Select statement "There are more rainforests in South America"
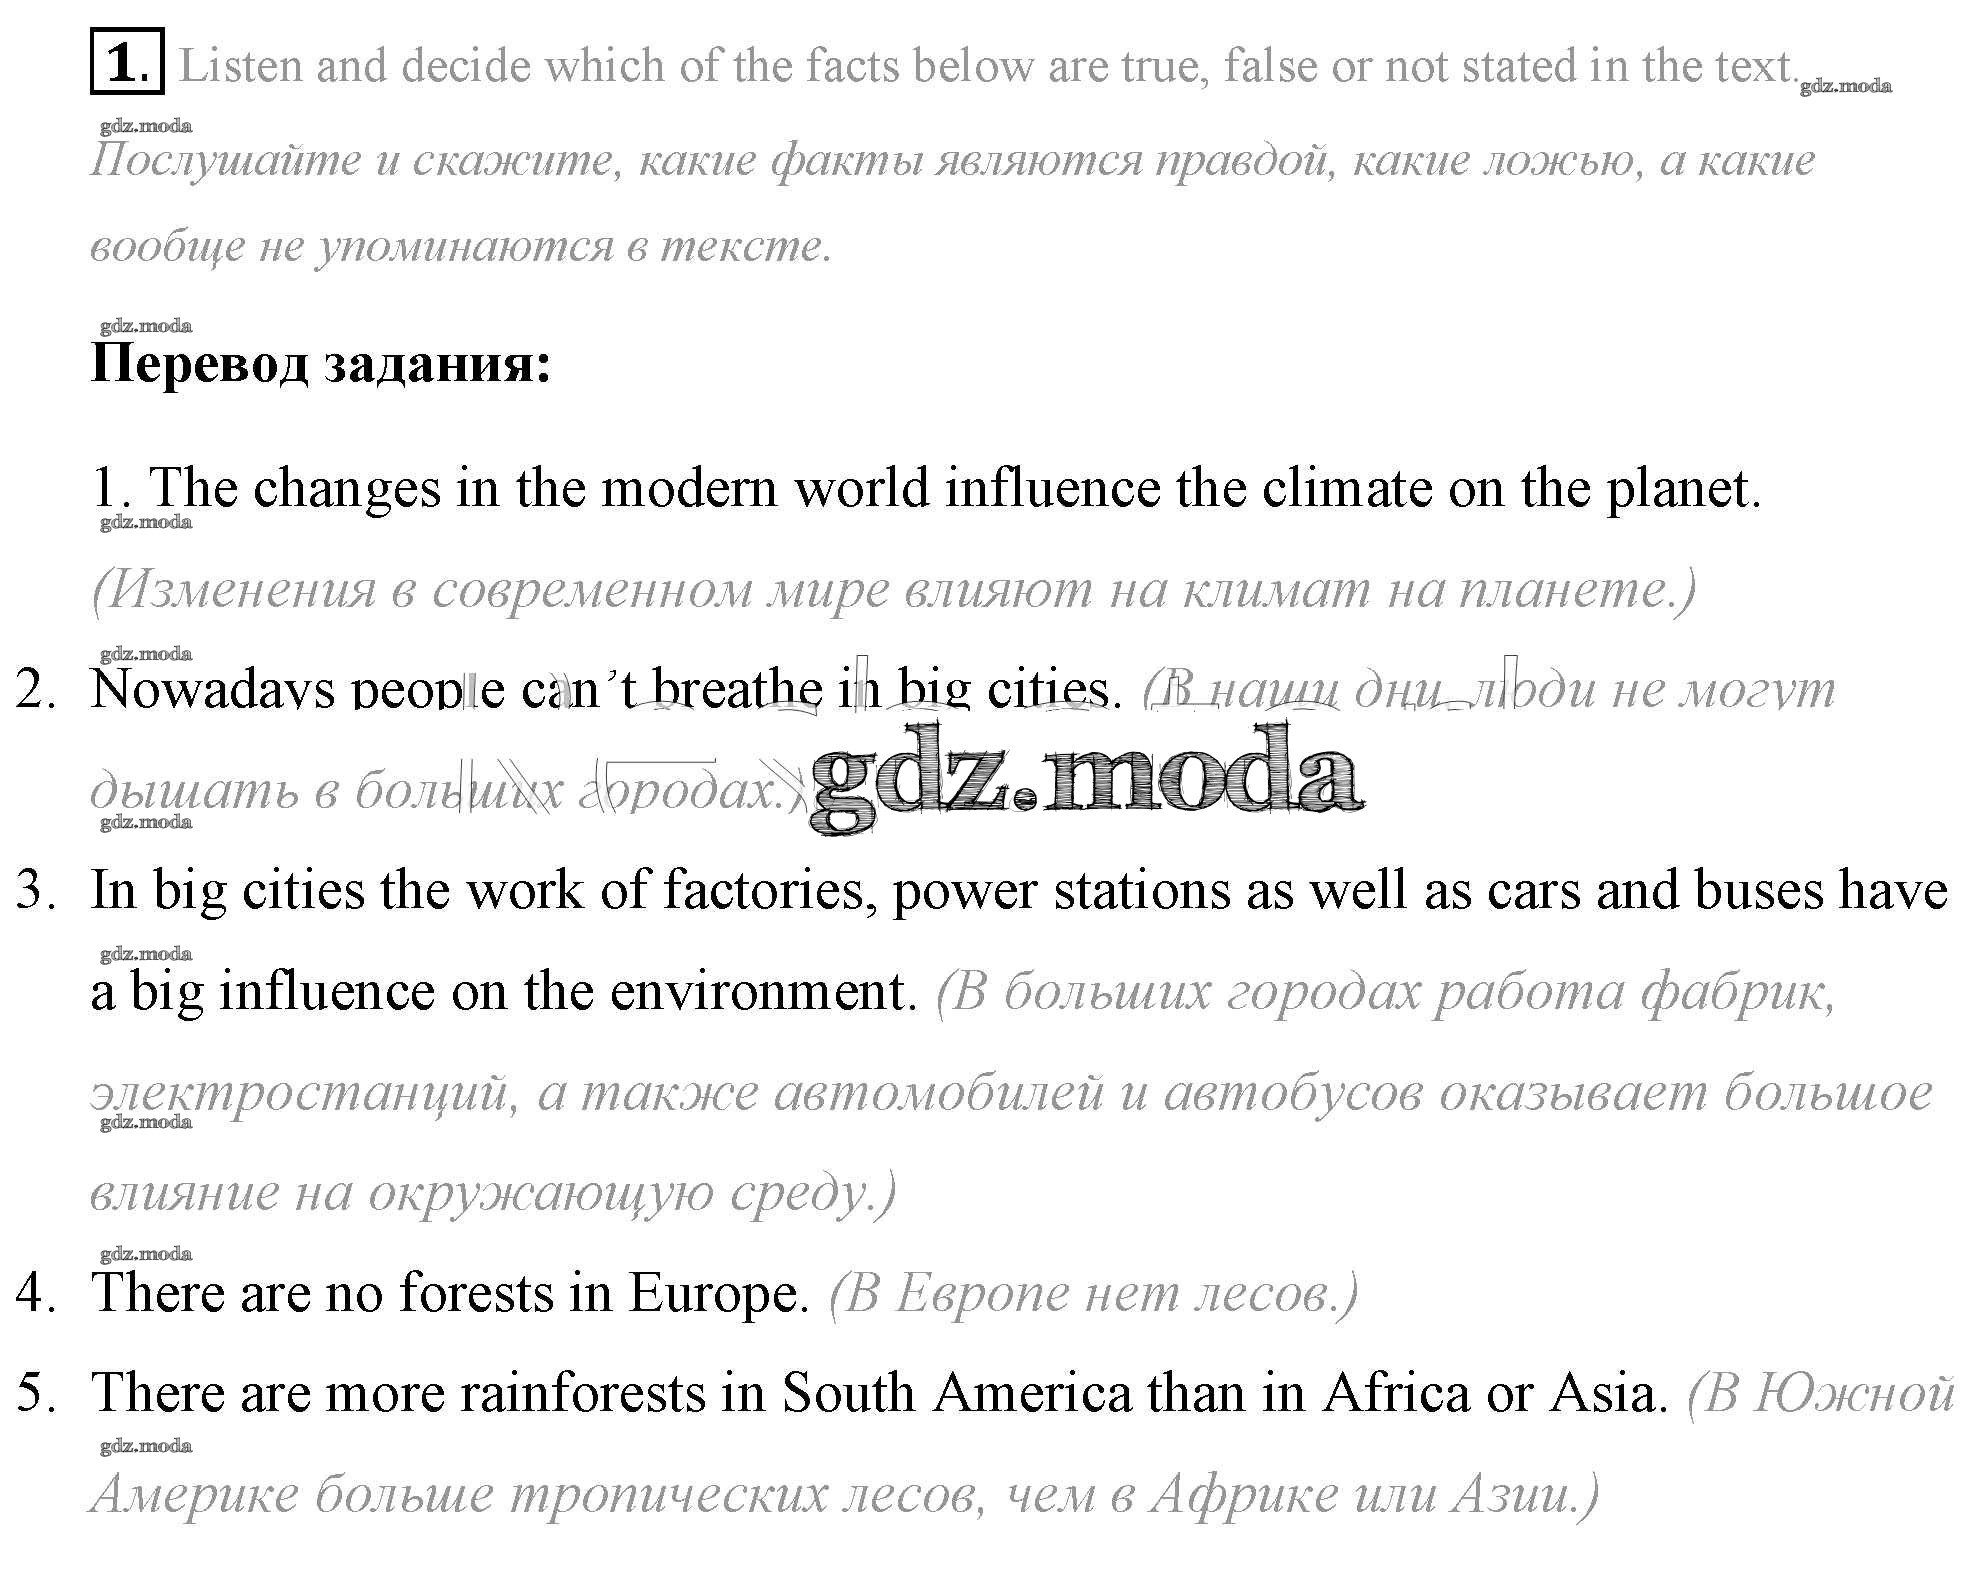Image resolution: width=1980 pixels, height=1573 pixels. pyautogui.click(x=880, y=1393)
